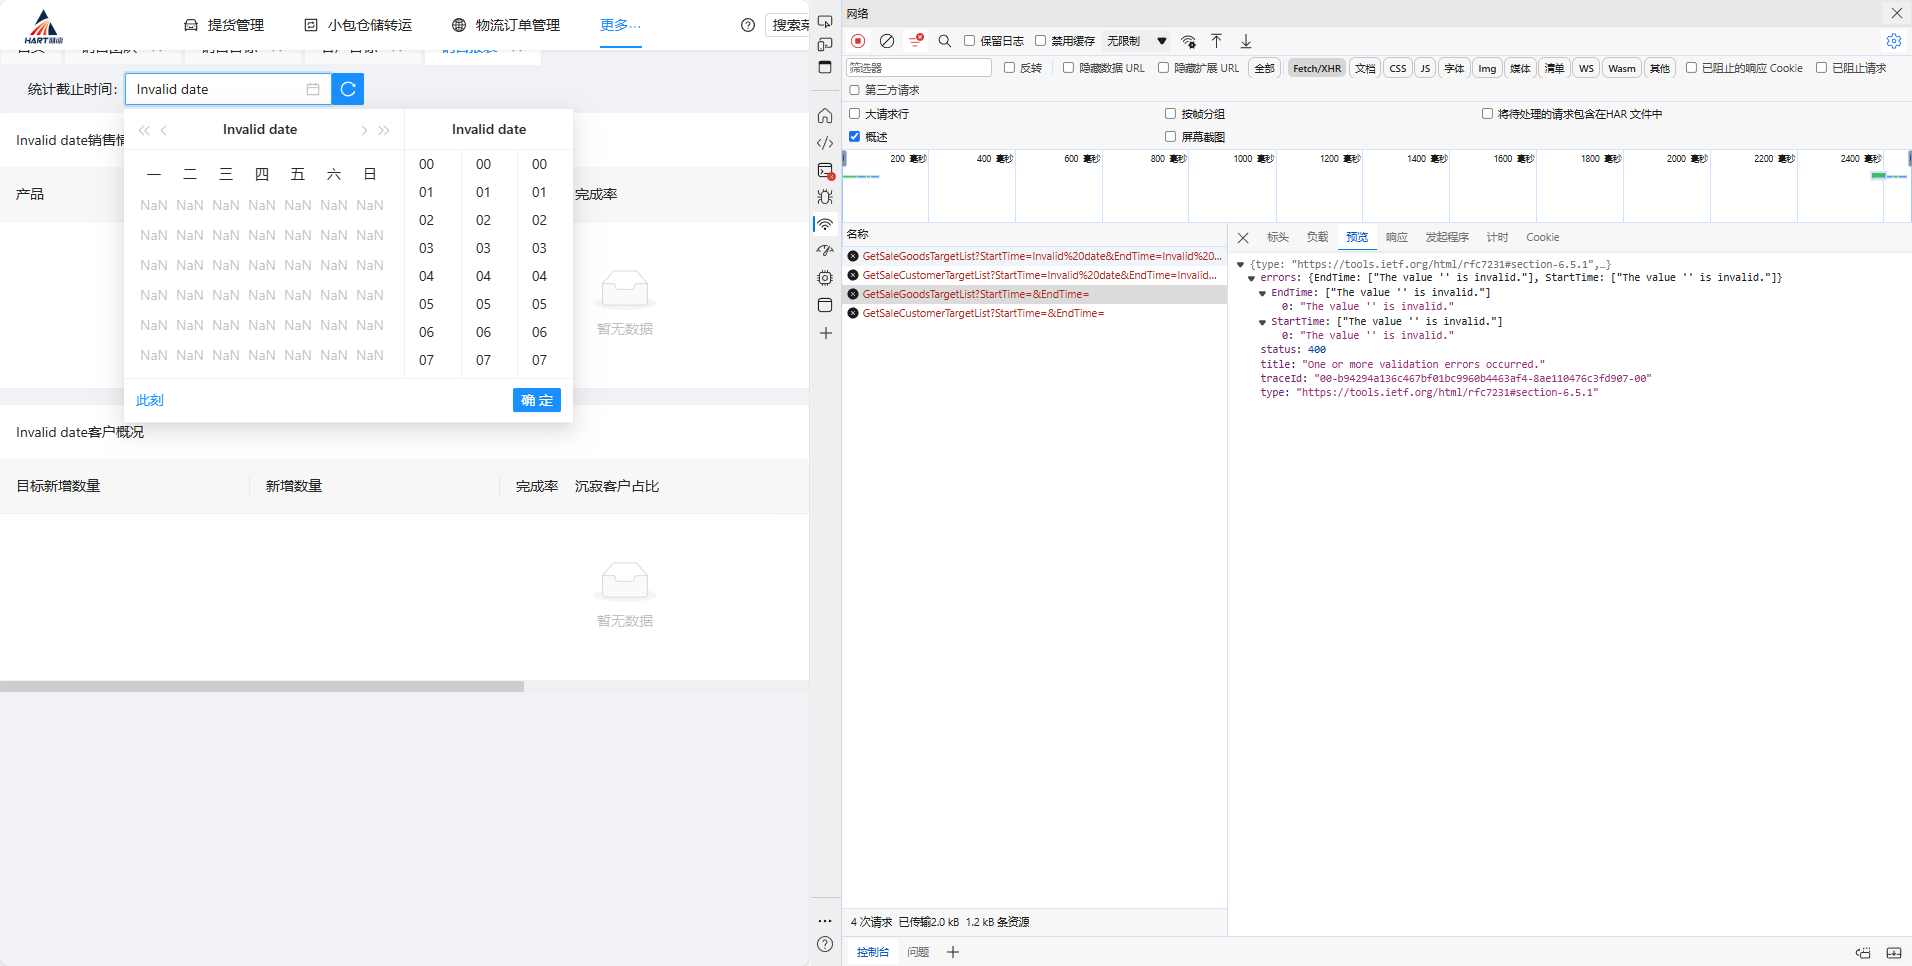Click the record network log icon
Image resolution: width=1912 pixels, height=966 pixels.
click(858, 41)
